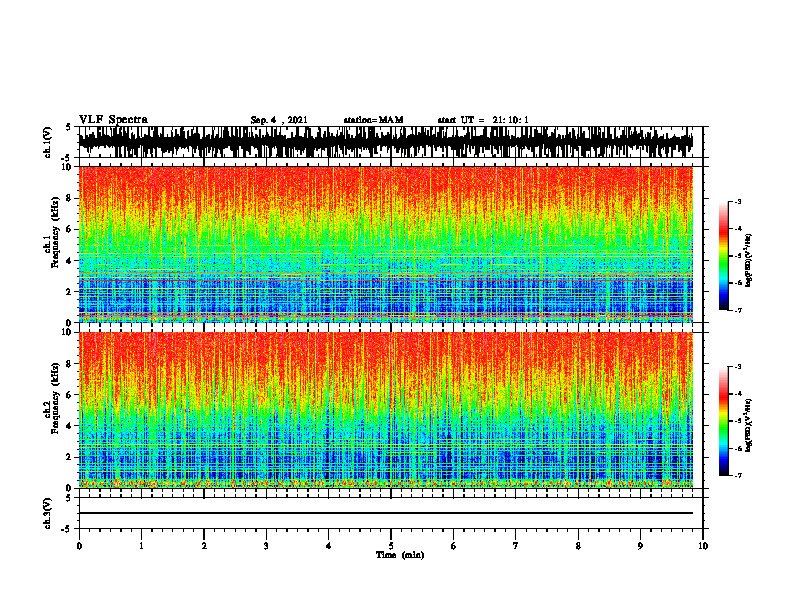Screen dimensions: 792x612
Task: Click time axis tick label '1'
Action: (x=141, y=546)
